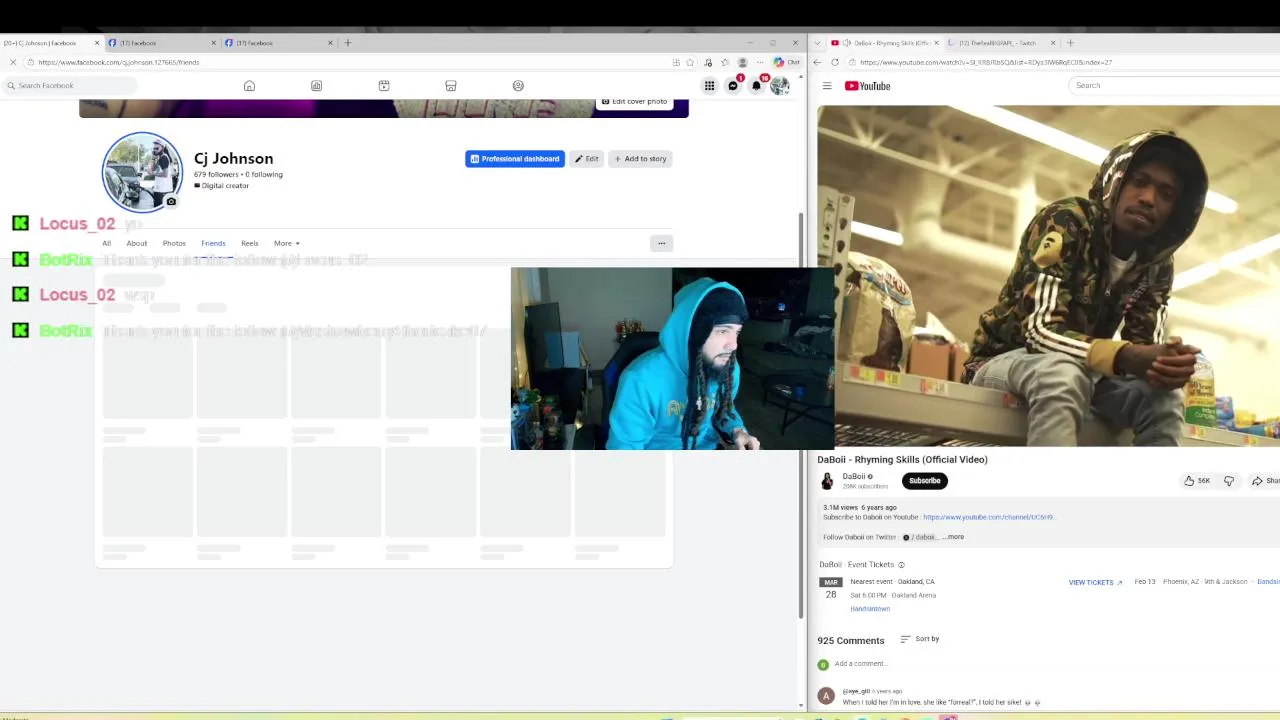Viewport: 1280px width, 720px height.
Task: Click the DaBoii channel name
Action: (x=853, y=477)
